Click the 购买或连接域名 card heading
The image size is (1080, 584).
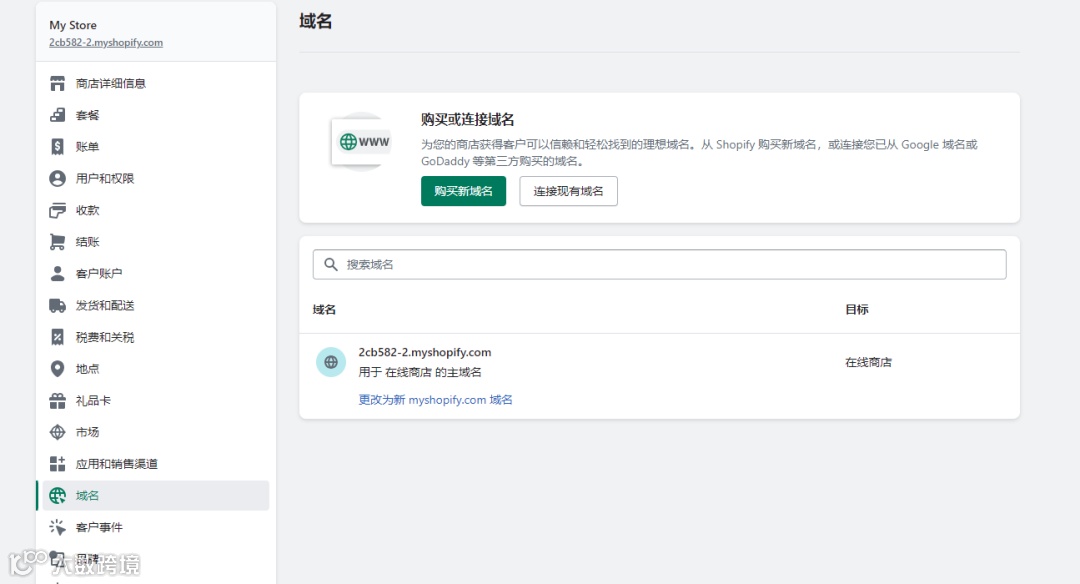(468, 119)
